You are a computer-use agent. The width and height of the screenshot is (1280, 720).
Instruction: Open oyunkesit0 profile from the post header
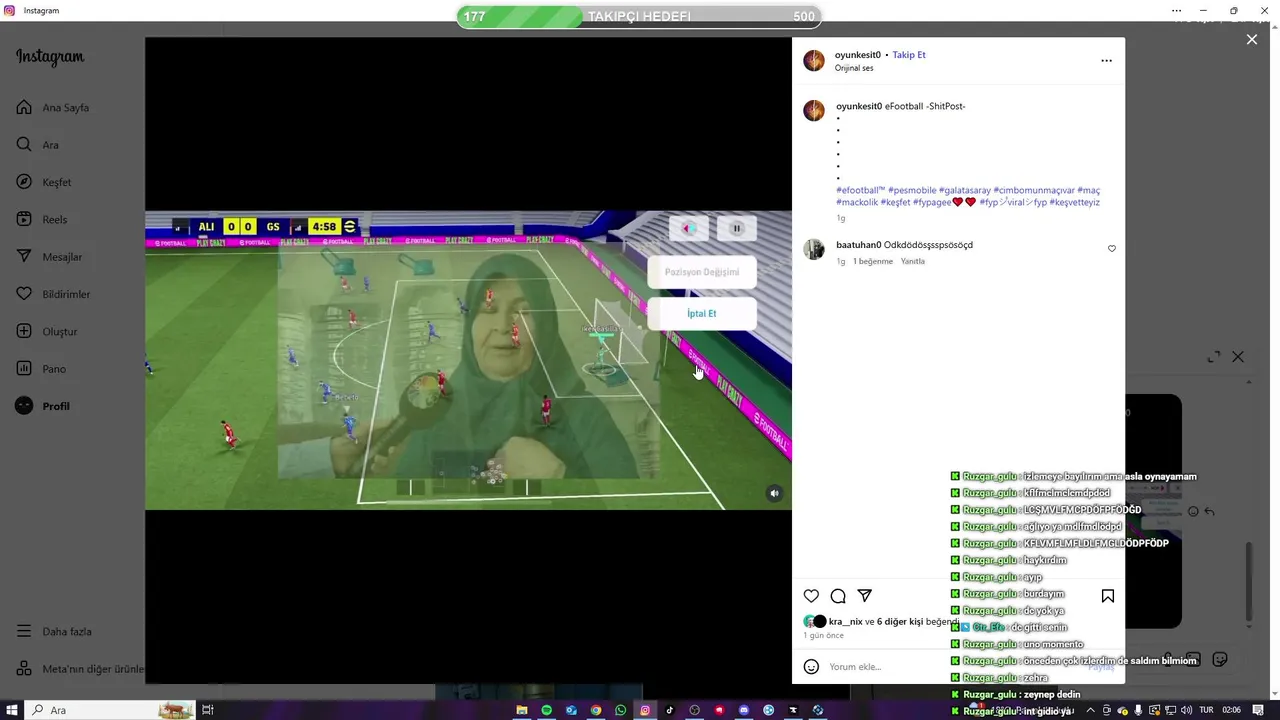pos(858,55)
